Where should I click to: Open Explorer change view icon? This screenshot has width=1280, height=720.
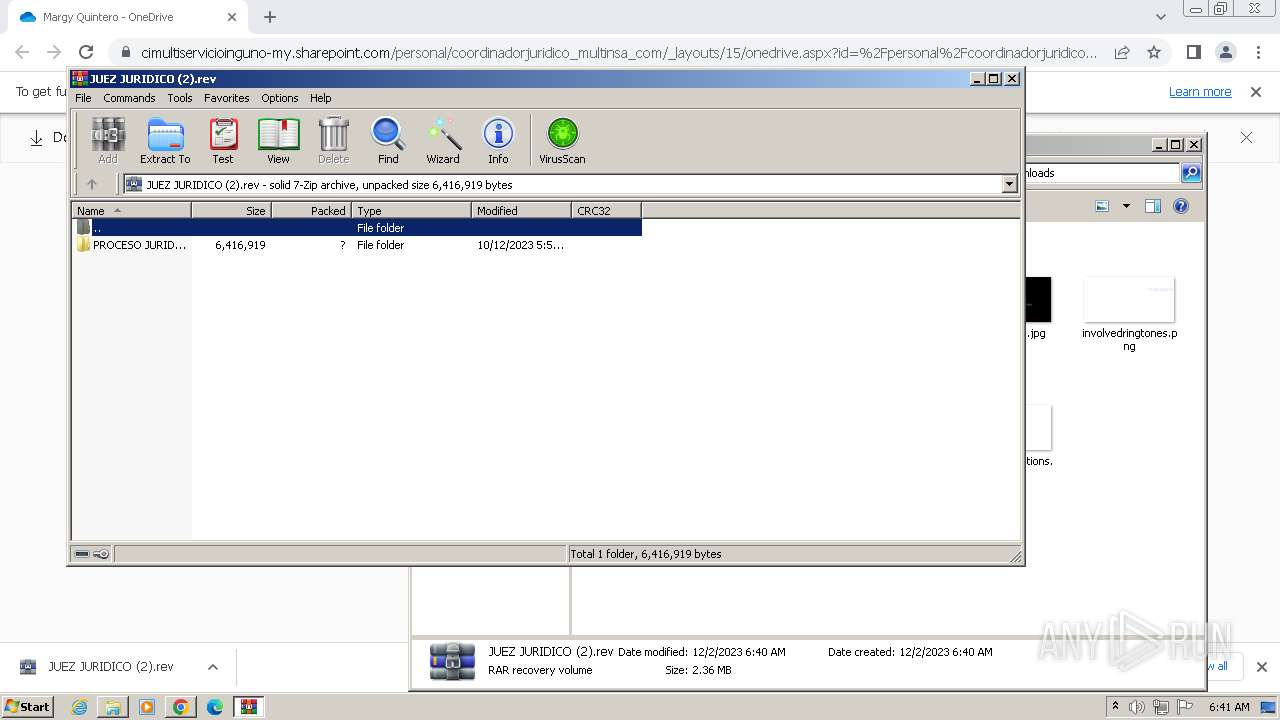tap(1102, 206)
